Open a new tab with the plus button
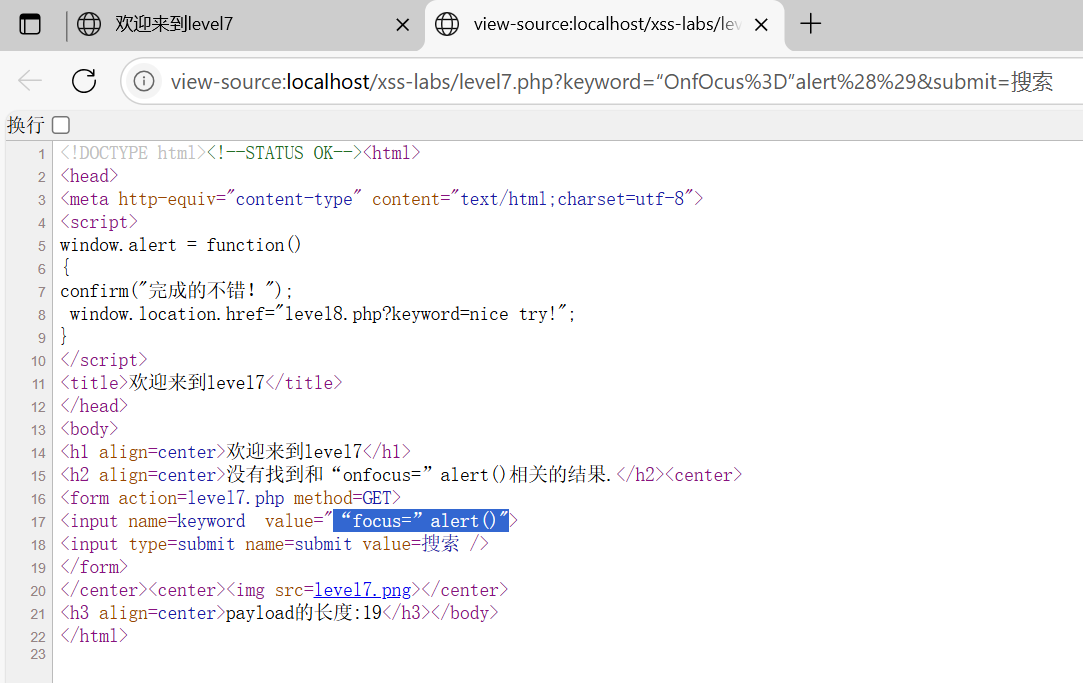This screenshot has height=683, width=1083. pos(810,24)
